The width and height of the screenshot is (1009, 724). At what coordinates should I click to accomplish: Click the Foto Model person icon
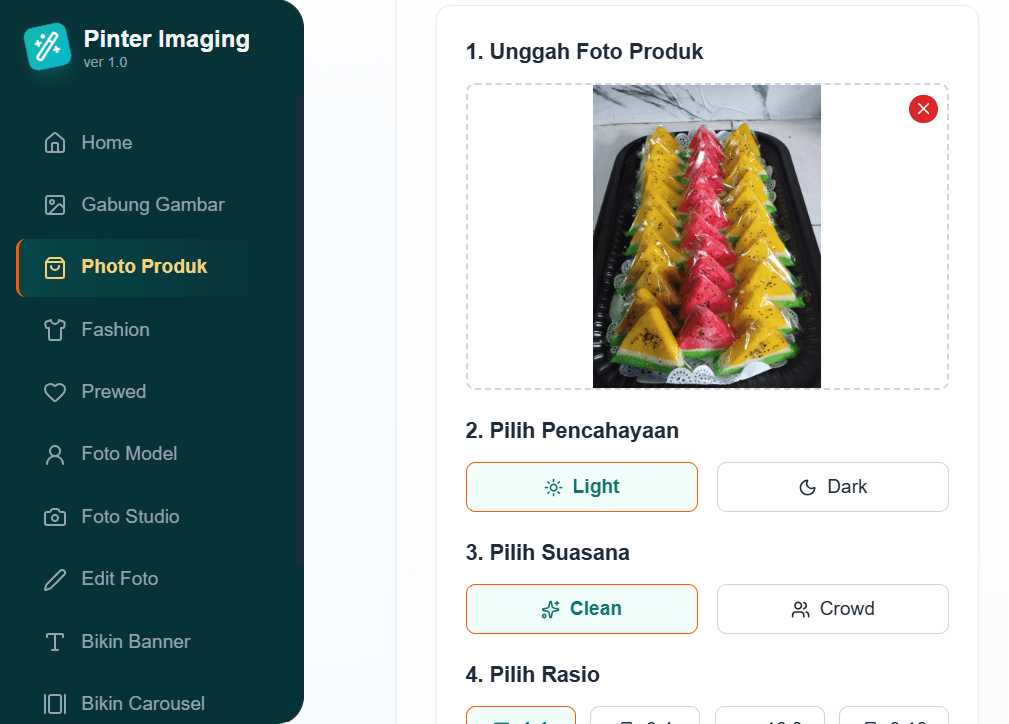(55, 455)
